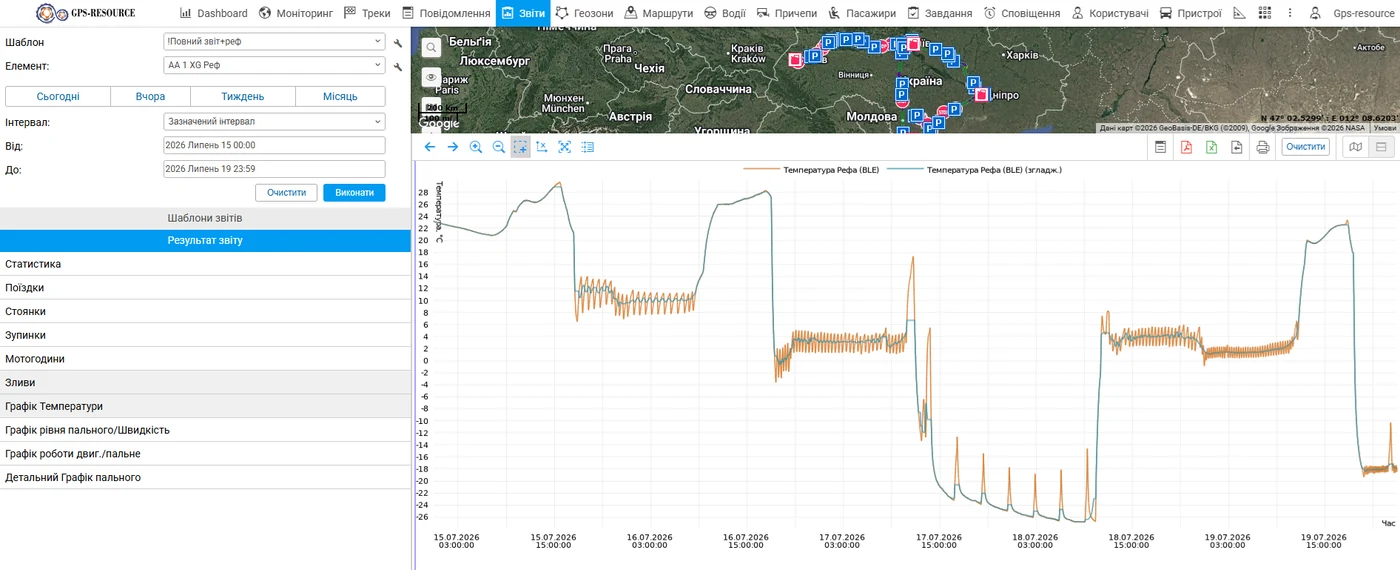
Task: Export report to Excel
Action: point(1211,147)
